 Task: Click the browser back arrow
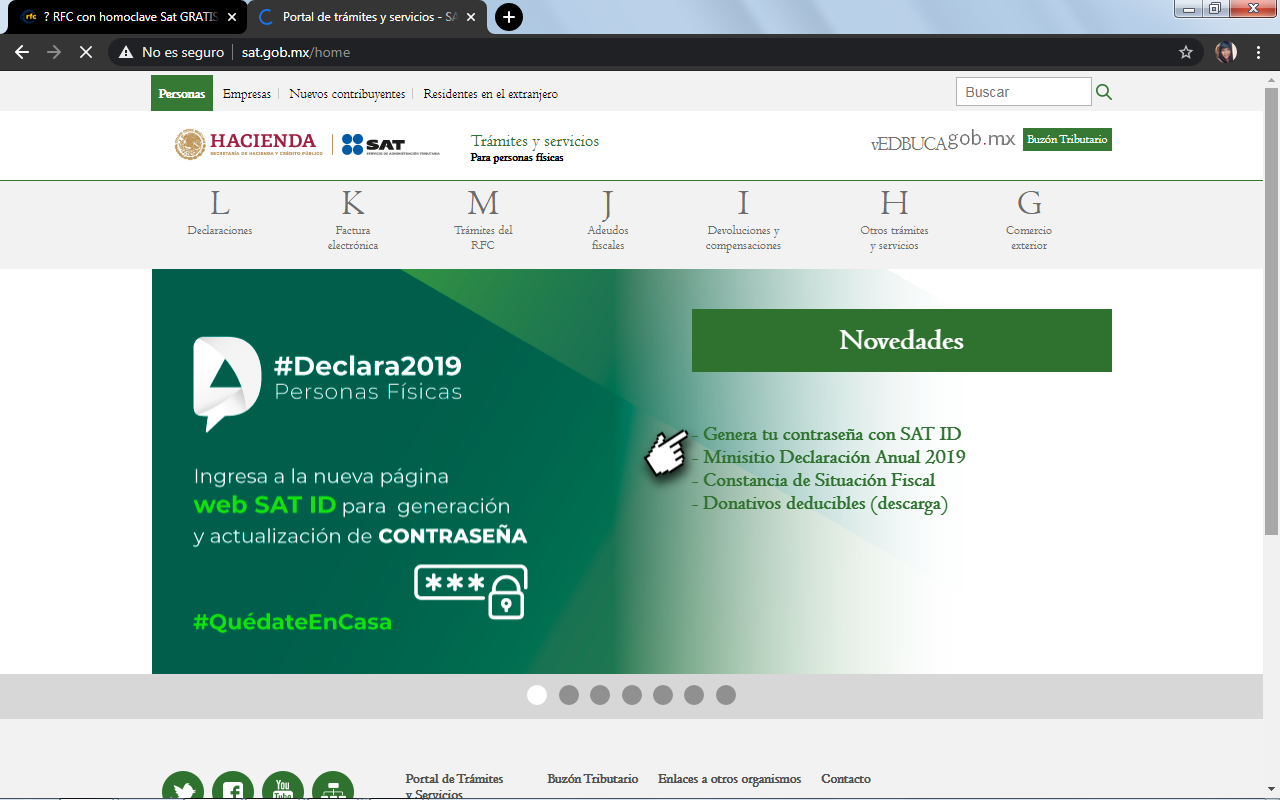tap(22, 52)
